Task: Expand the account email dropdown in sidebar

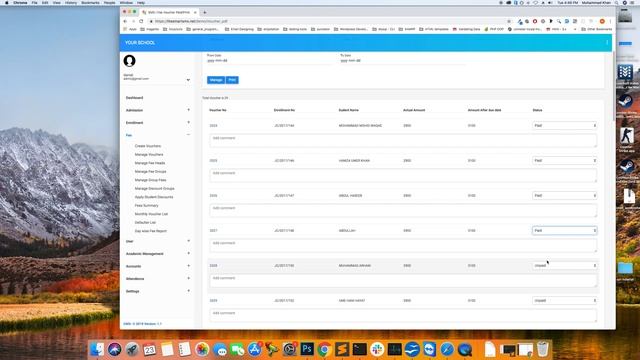Action: [188, 80]
